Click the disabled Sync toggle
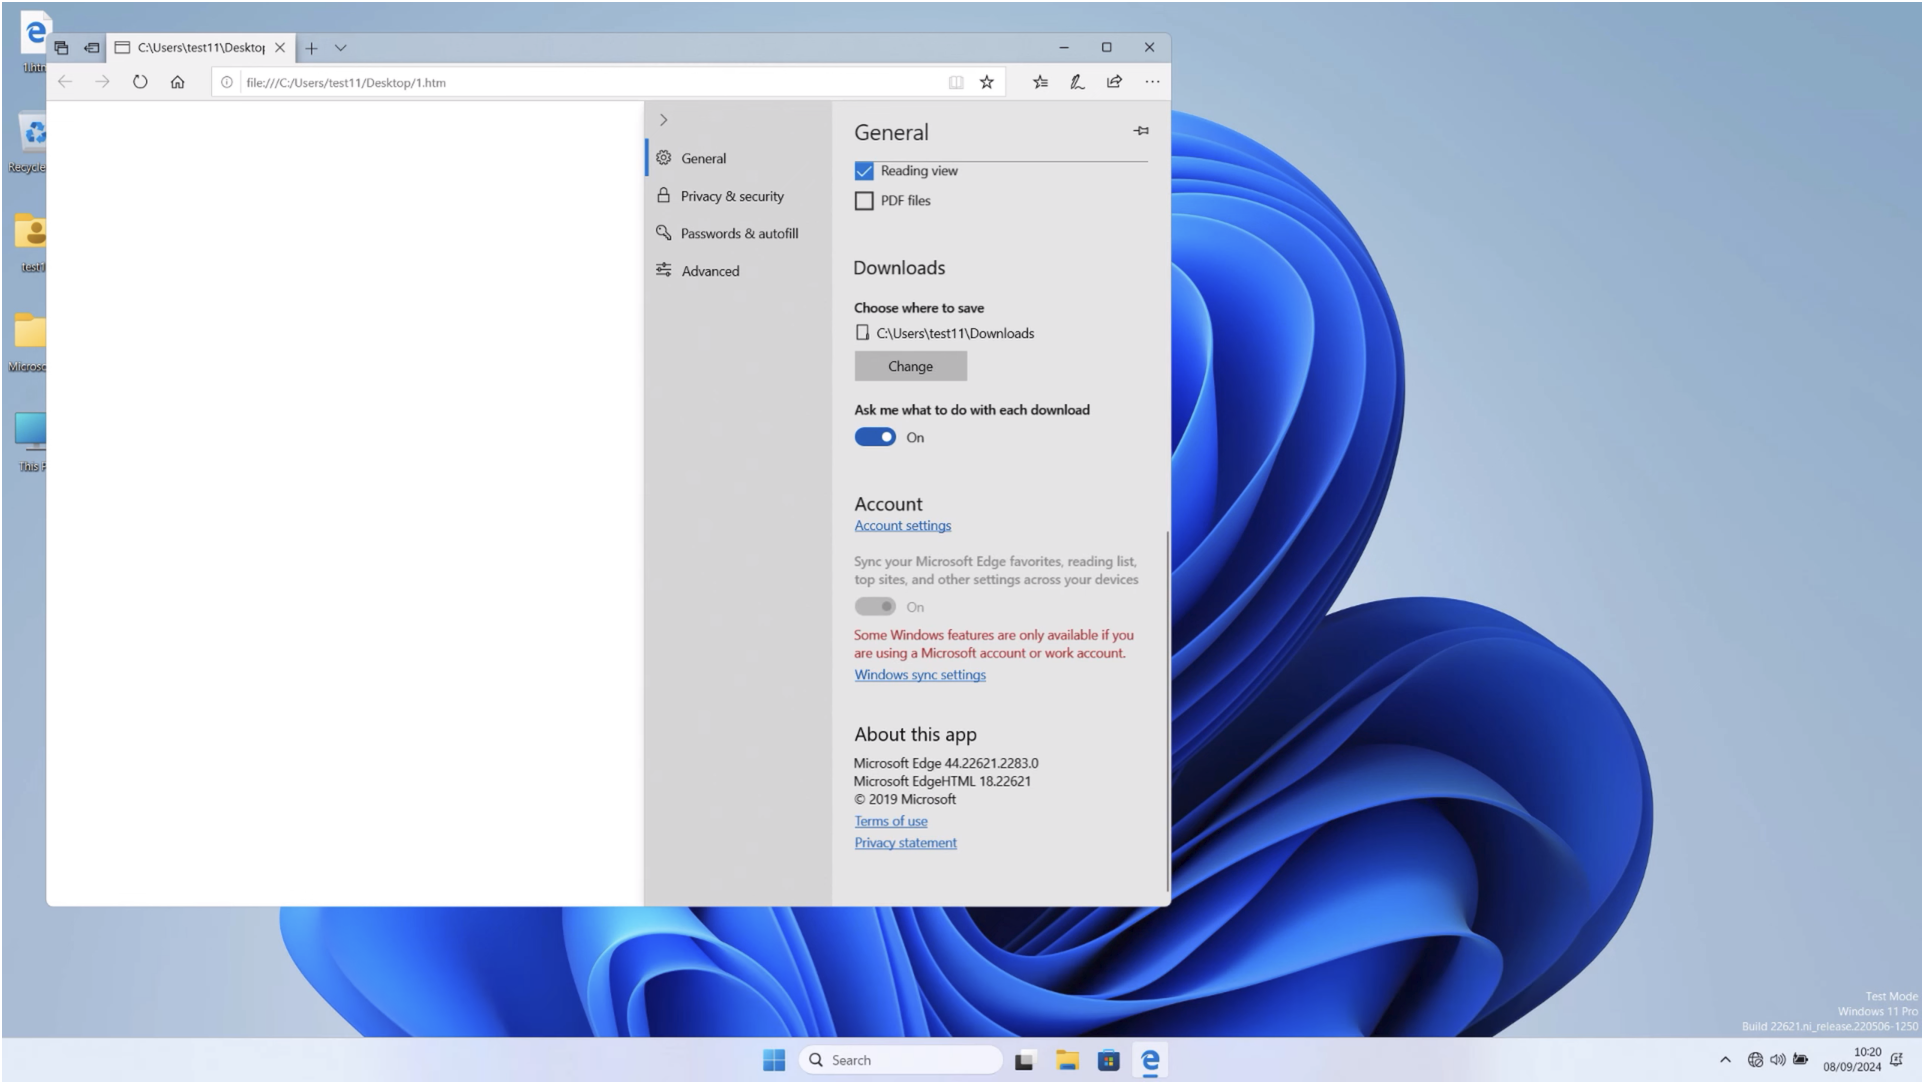 tap(875, 607)
